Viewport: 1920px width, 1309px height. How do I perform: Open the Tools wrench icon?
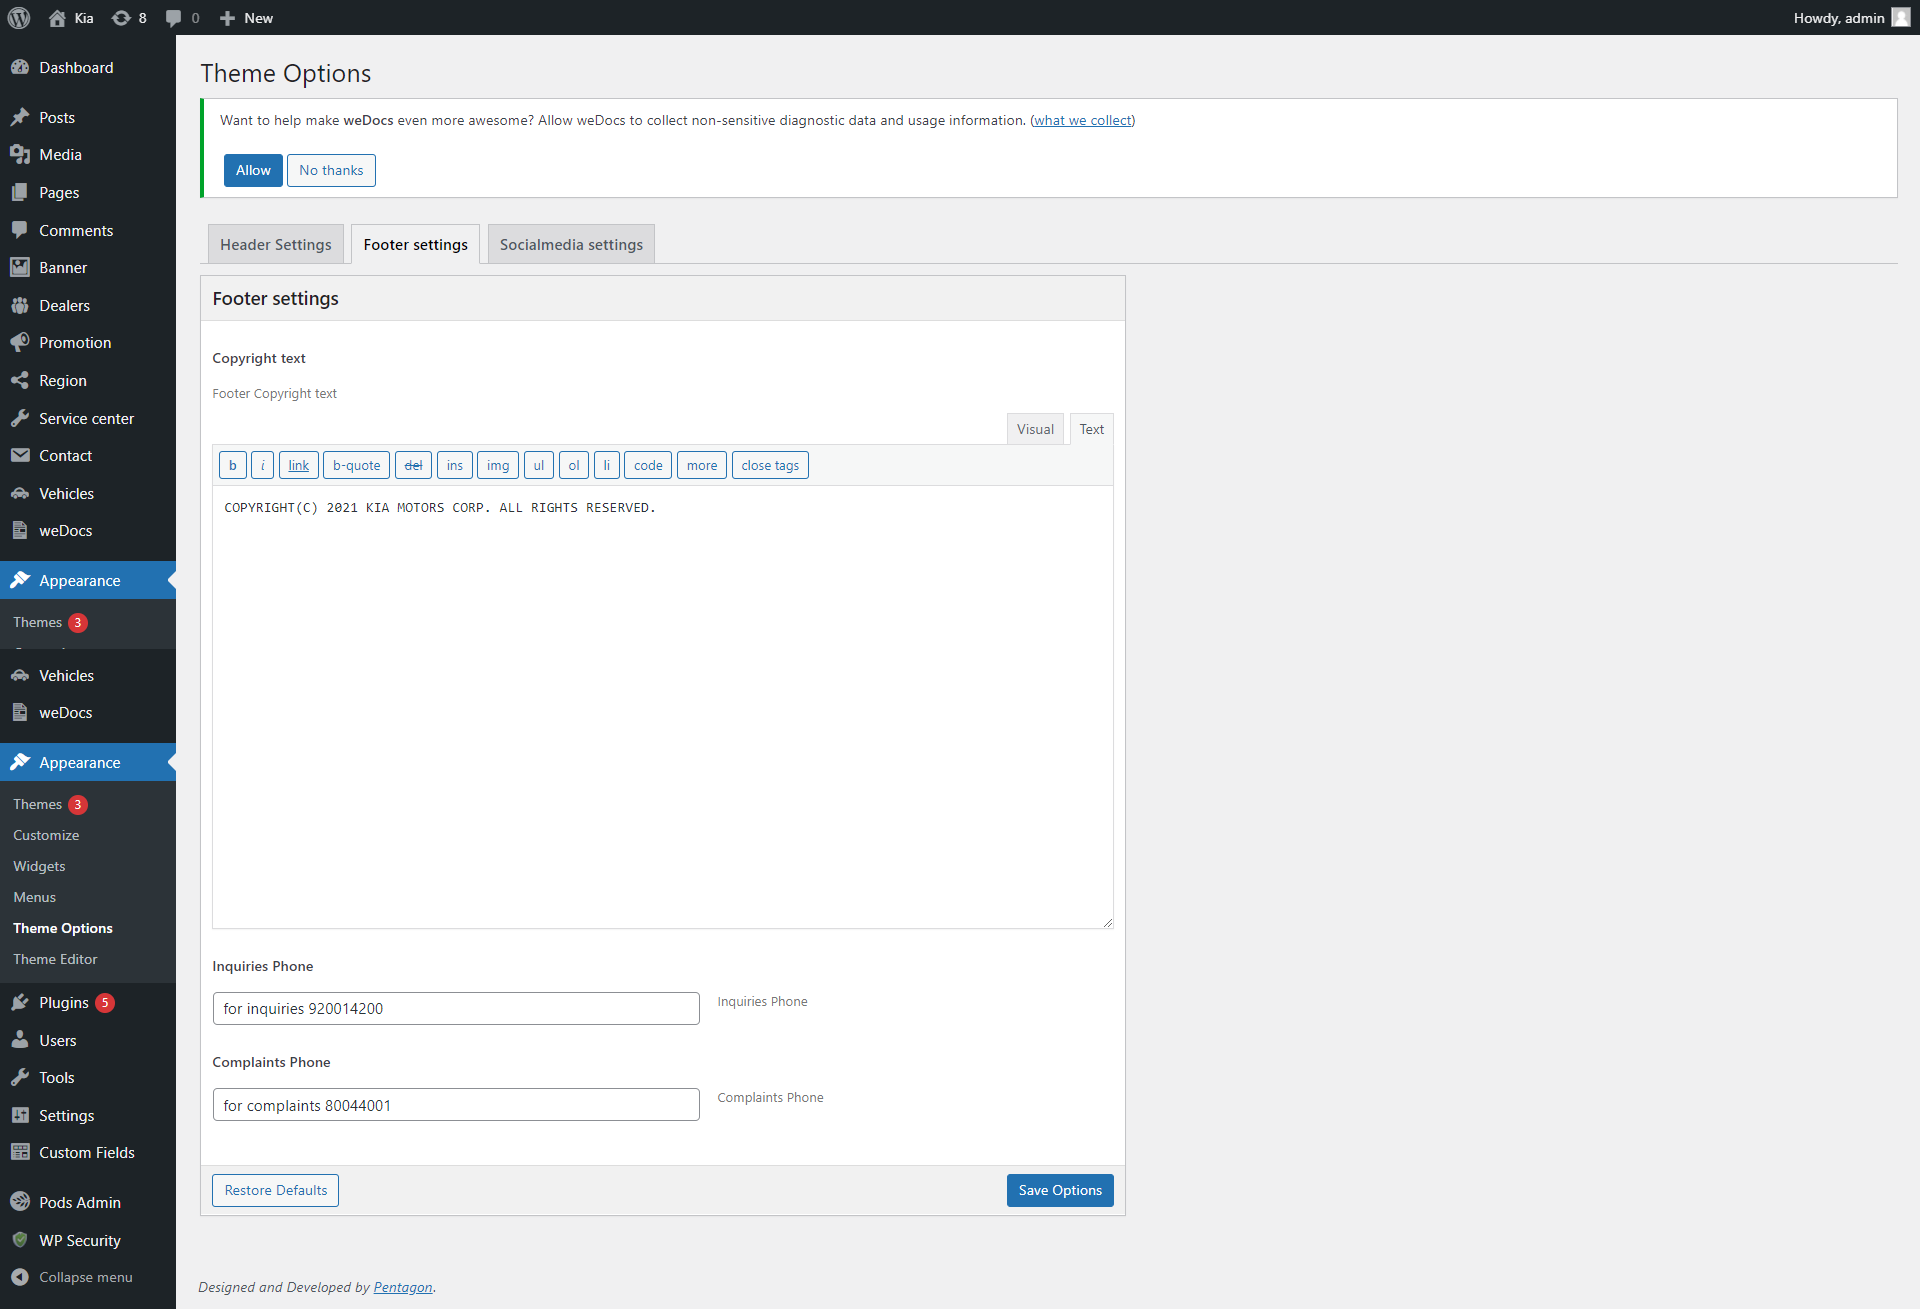[20, 1077]
